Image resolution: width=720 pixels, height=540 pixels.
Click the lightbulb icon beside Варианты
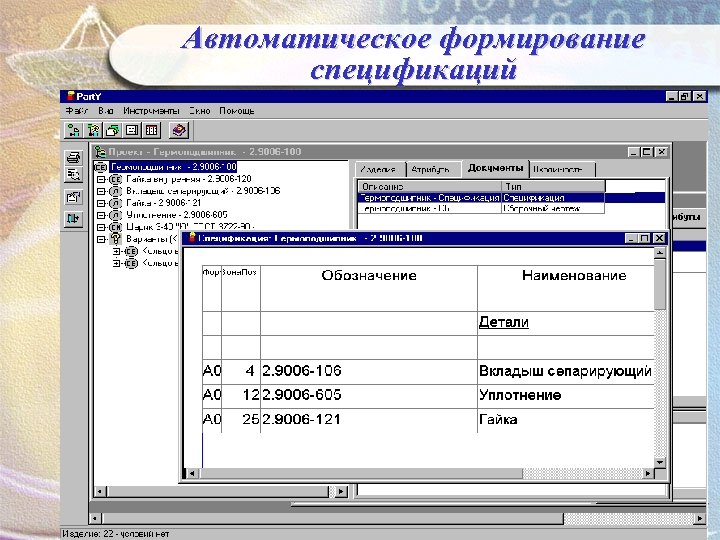(115, 239)
